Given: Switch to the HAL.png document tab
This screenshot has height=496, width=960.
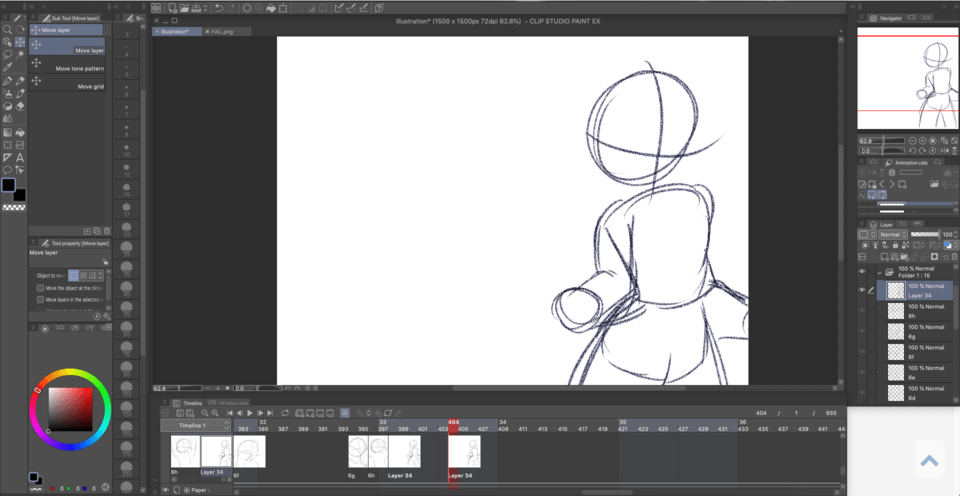Looking at the screenshot, I should tap(220, 31).
